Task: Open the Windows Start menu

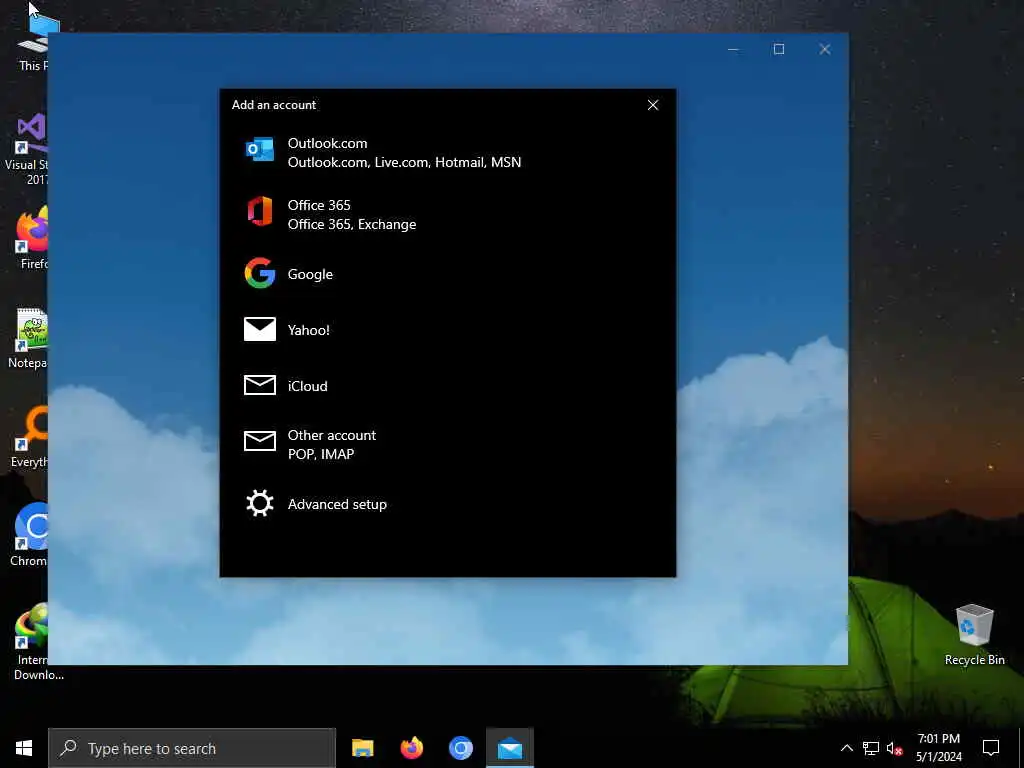Action: (x=24, y=748)
